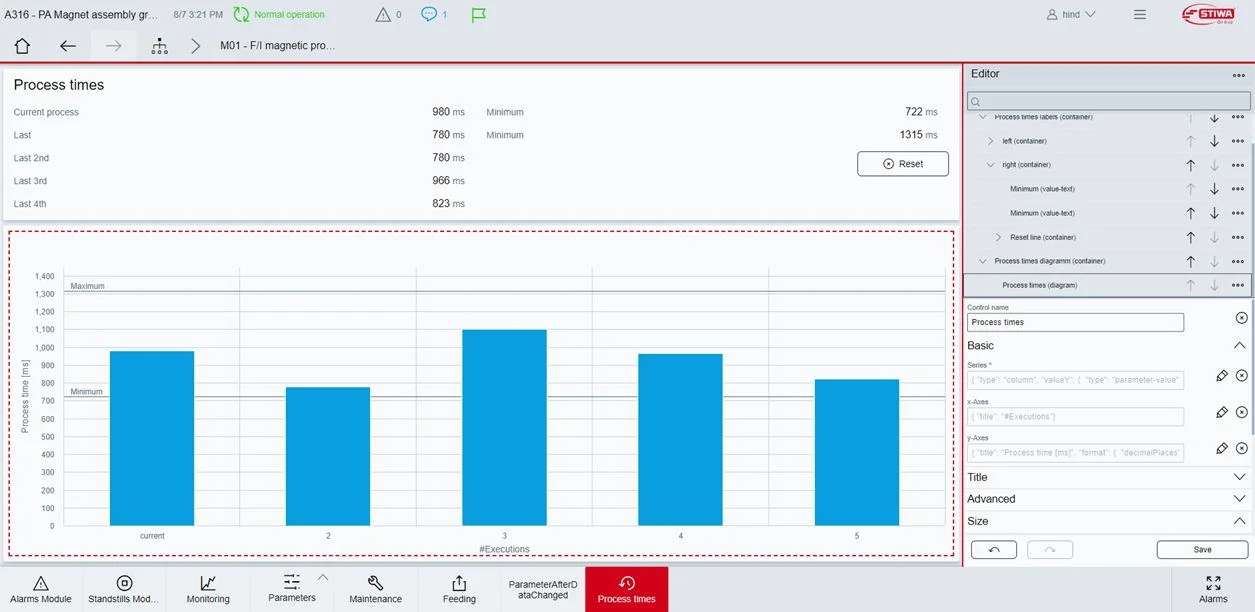This screenshot has width=1255, height=612.
Task: Open the hamburger menu in the header
Action: pos(1139,14)
